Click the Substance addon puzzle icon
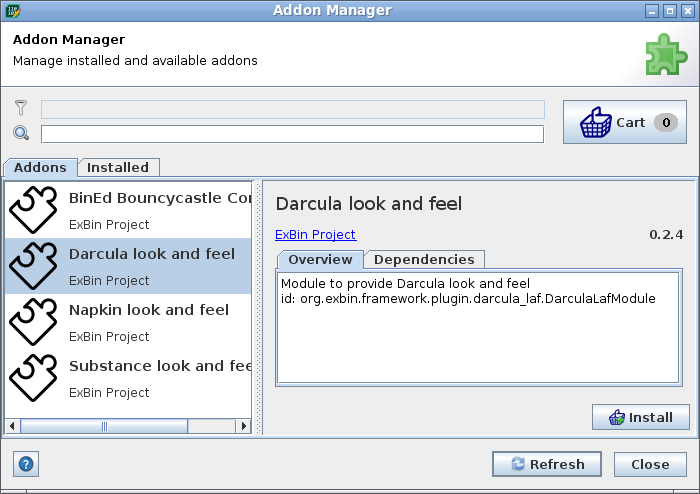Image resolution: width=700 pixels, height=494 pixels. point(33,378)
